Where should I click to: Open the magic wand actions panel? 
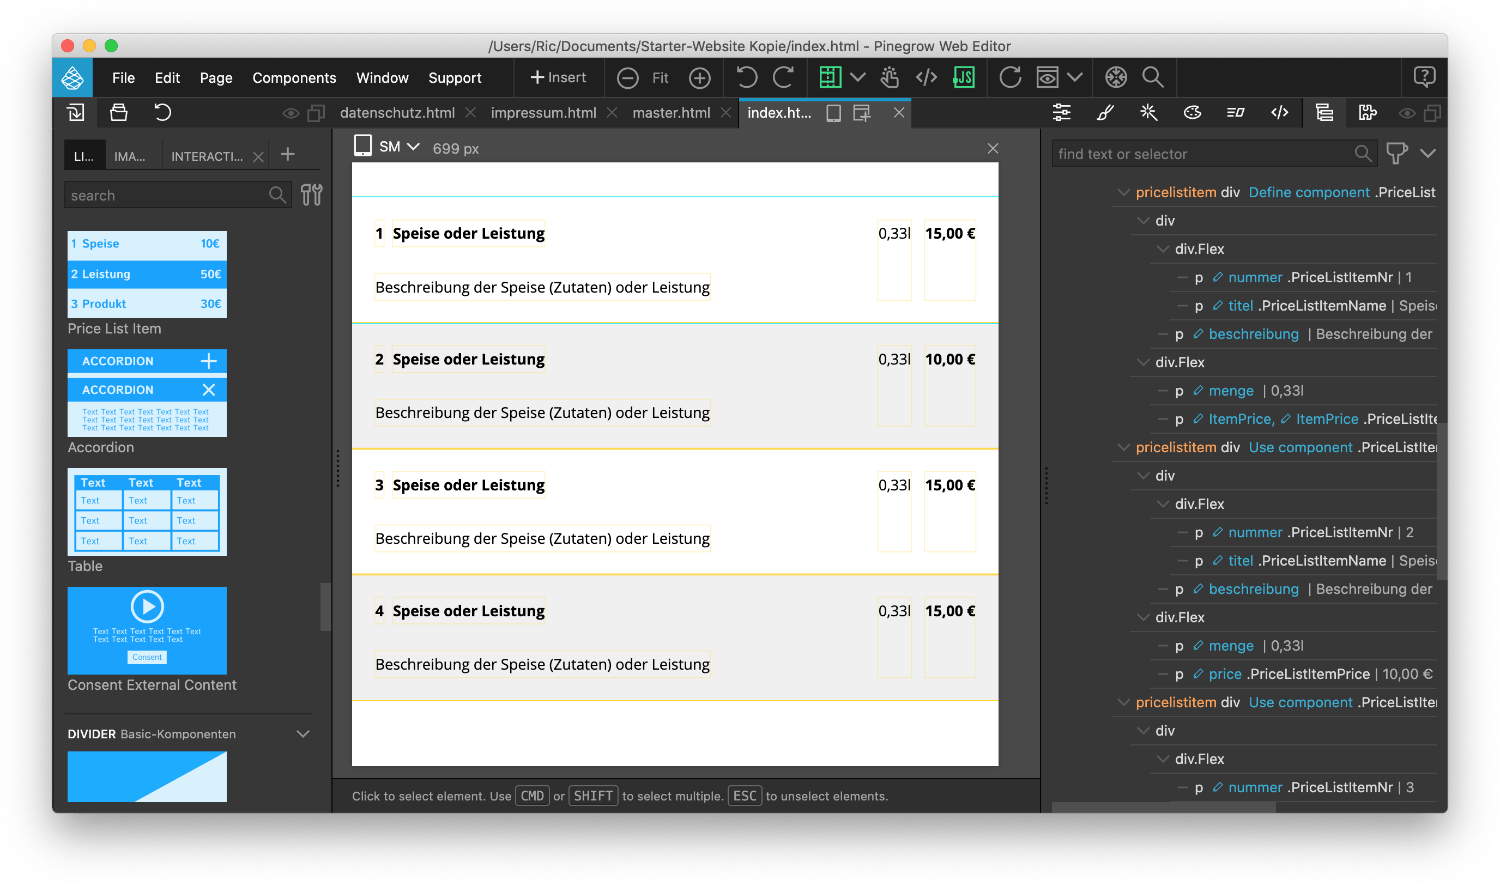(x=1149, y=113)
